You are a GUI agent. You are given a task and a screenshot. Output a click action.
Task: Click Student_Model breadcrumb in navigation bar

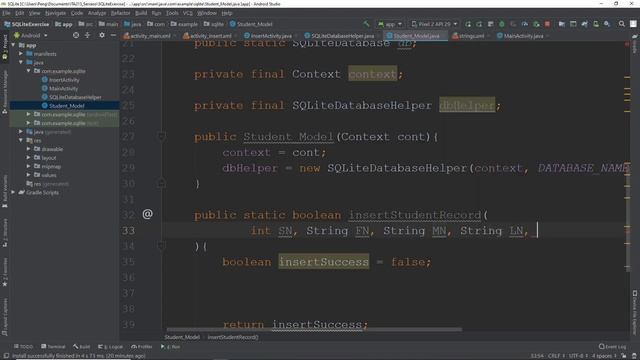[x=251, y=24]
